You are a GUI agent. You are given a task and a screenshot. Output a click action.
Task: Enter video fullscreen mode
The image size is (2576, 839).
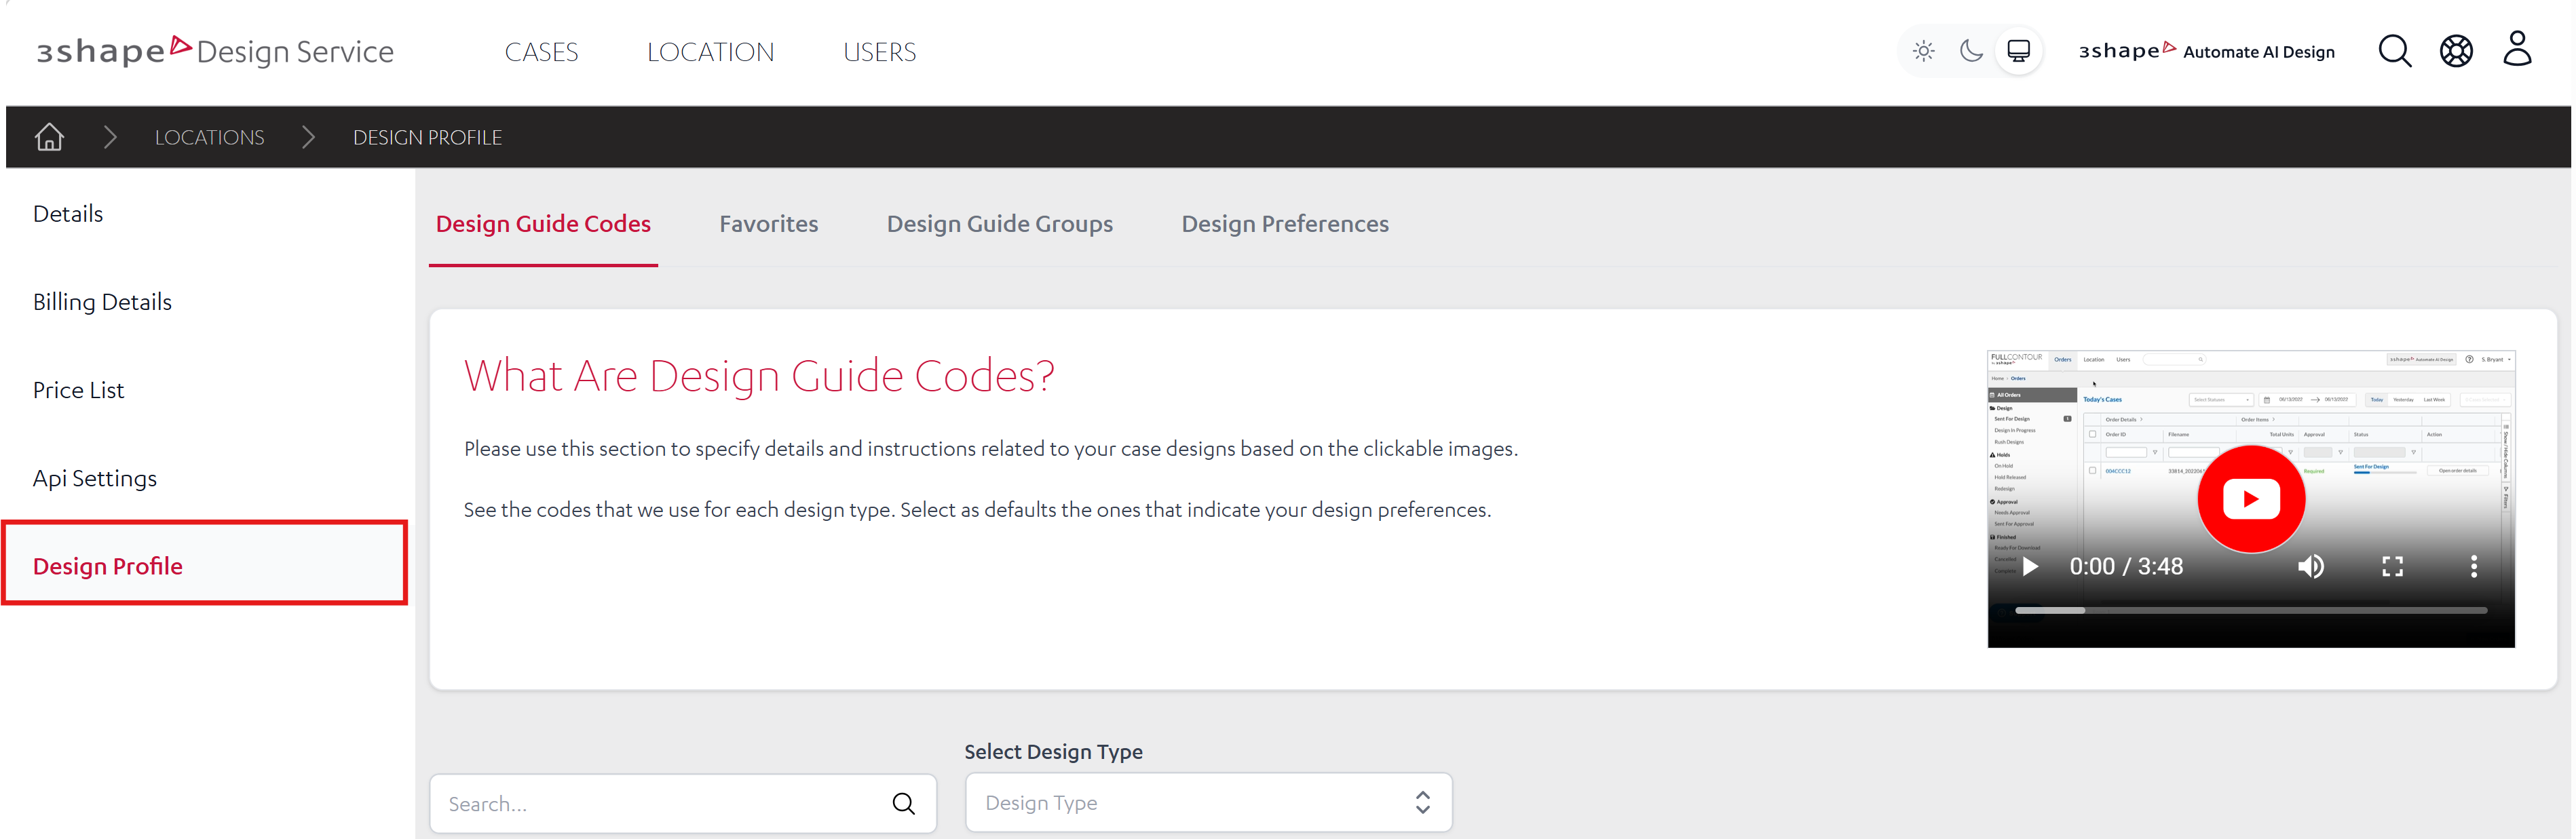pos(2392,567)
